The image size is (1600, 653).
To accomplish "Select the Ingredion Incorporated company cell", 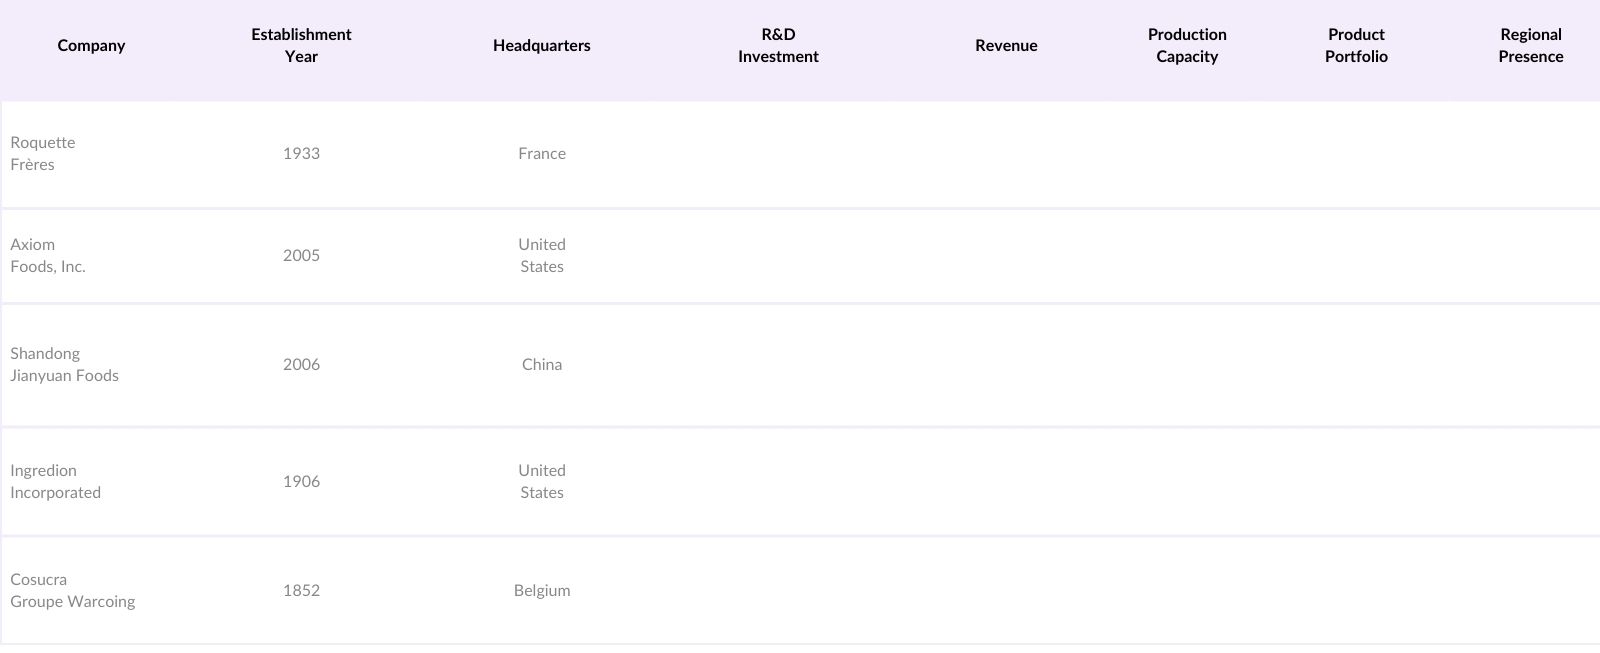I will click(x=55, y=482).
